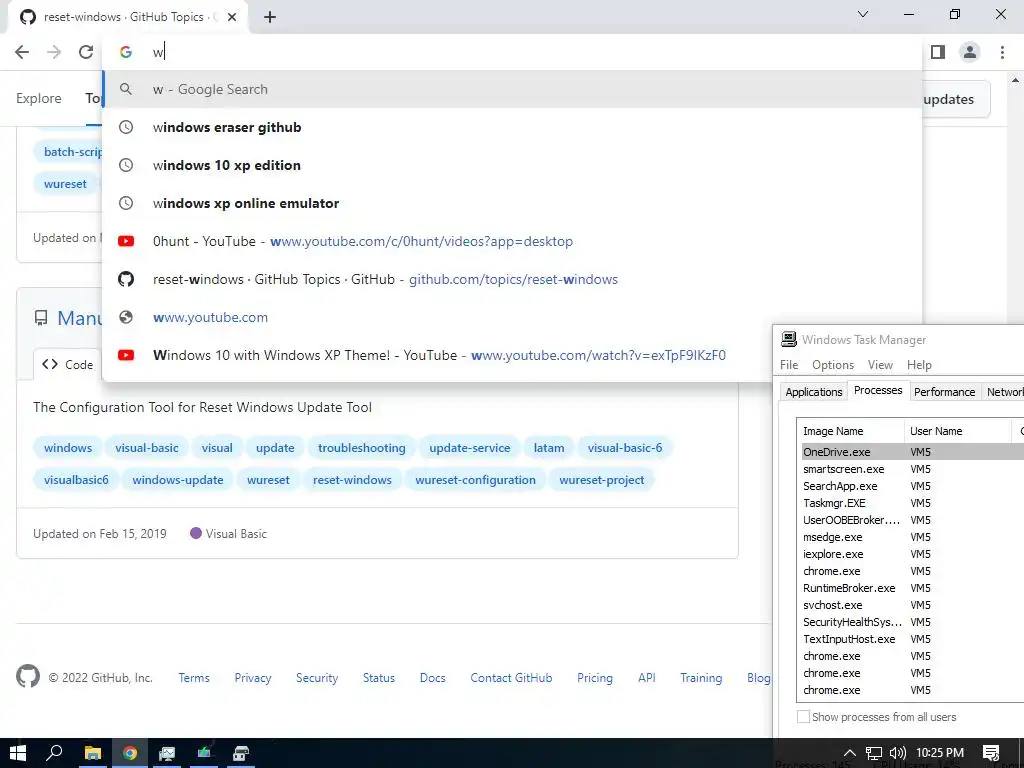Click the 'windows-update' topic tag

(178, 480)
